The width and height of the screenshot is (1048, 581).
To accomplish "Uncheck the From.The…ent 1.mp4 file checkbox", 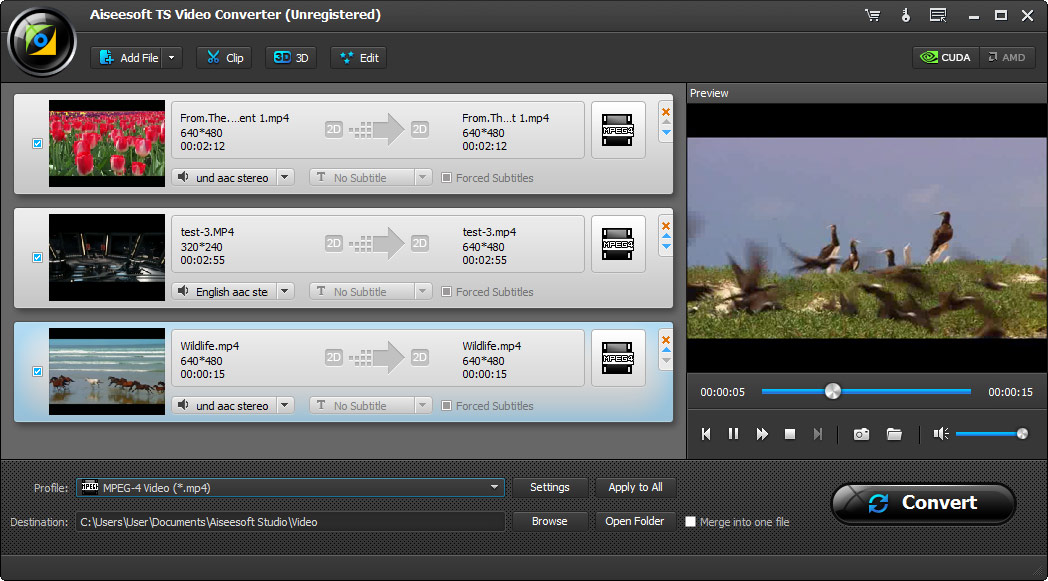I will [x=37, y=143].
